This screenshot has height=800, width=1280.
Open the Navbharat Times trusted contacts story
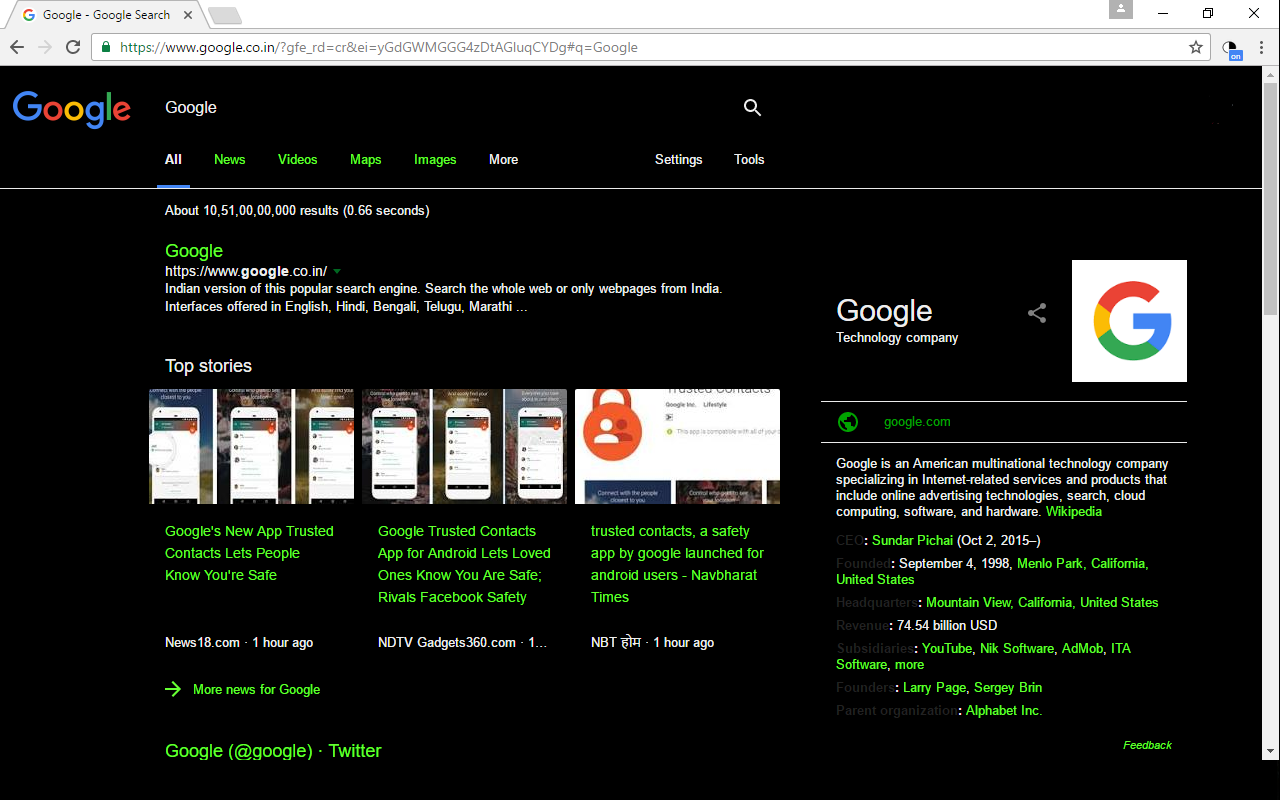[677, 564]
